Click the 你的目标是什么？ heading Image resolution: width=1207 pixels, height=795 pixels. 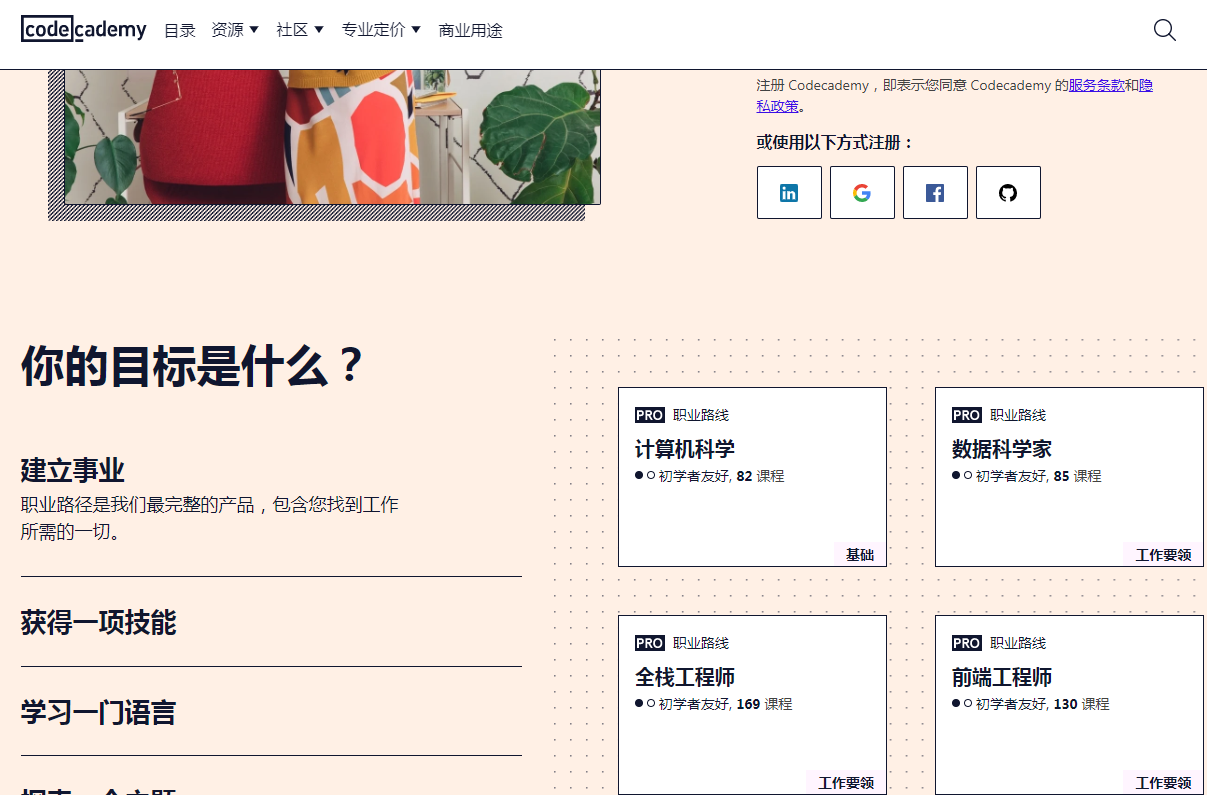(192, 366)
